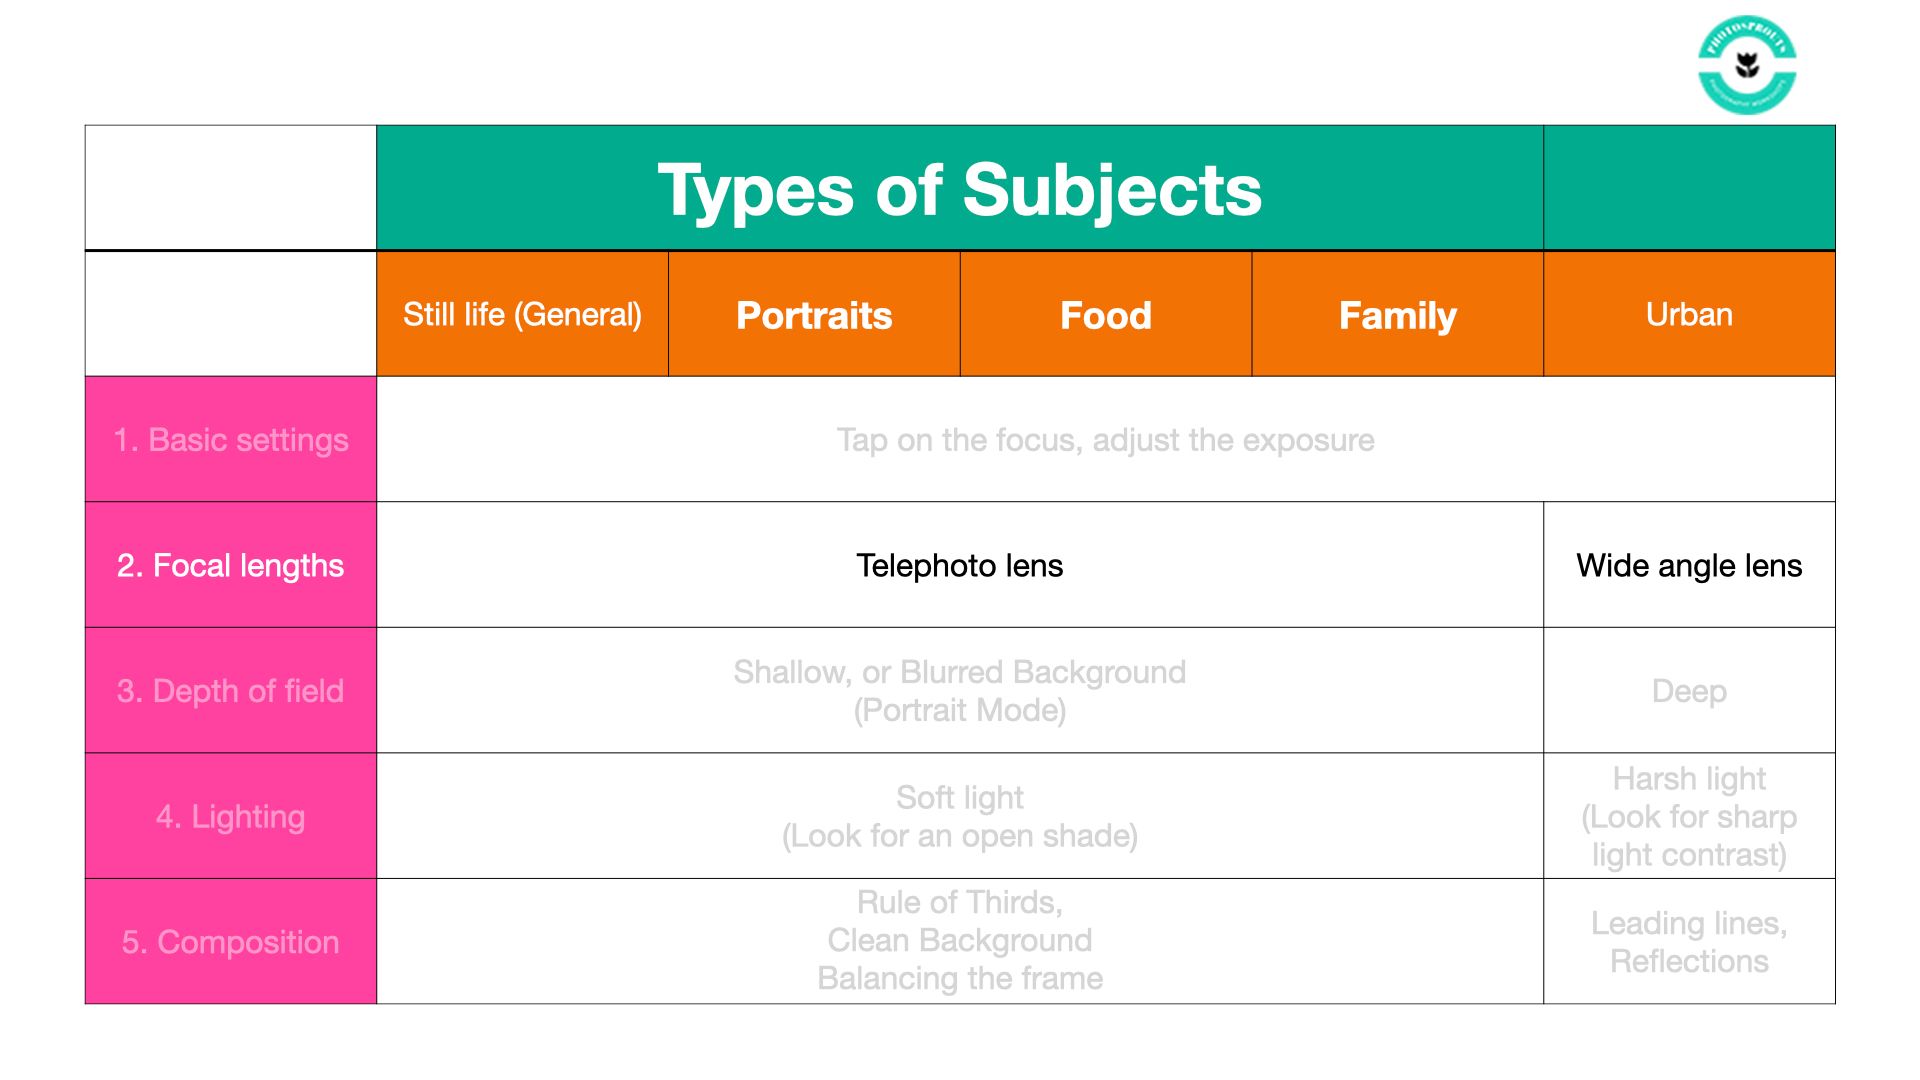This screenshot has width=1920, height=1080.
Task: Select the Basic settings row label
Action: (231, 440)
